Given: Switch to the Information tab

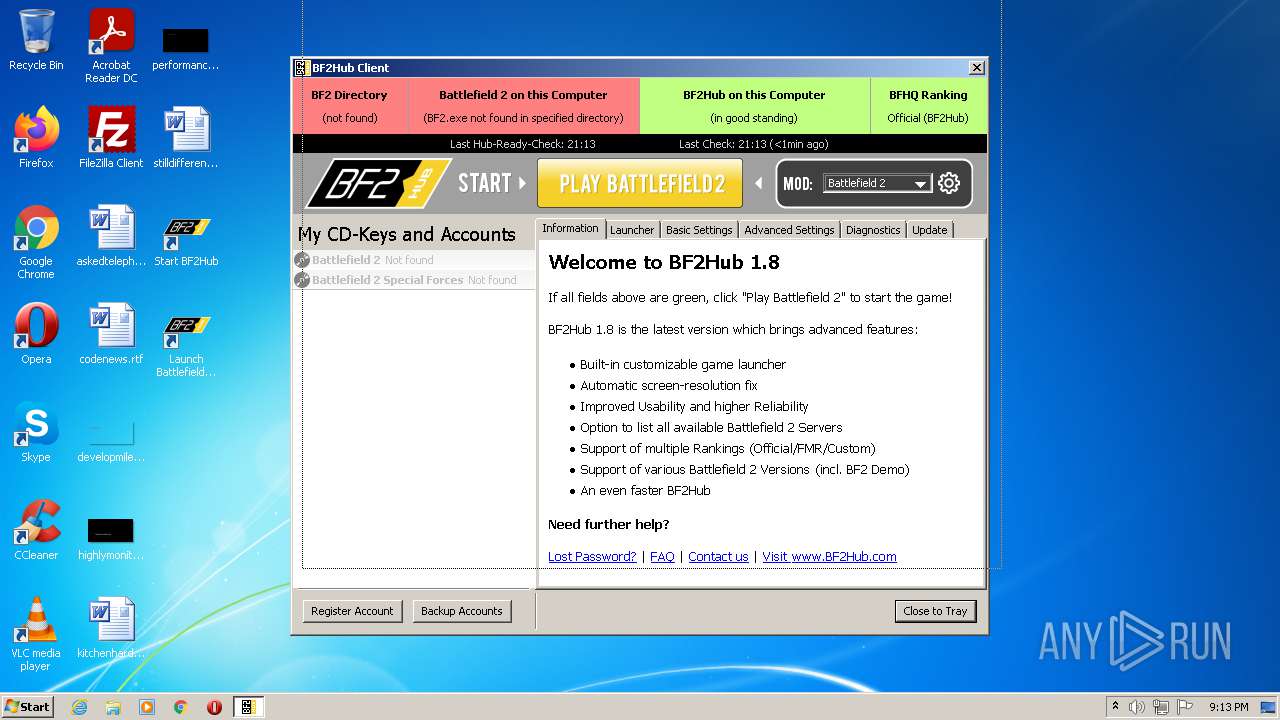Looking at the screenshot, I should point(570,228).
